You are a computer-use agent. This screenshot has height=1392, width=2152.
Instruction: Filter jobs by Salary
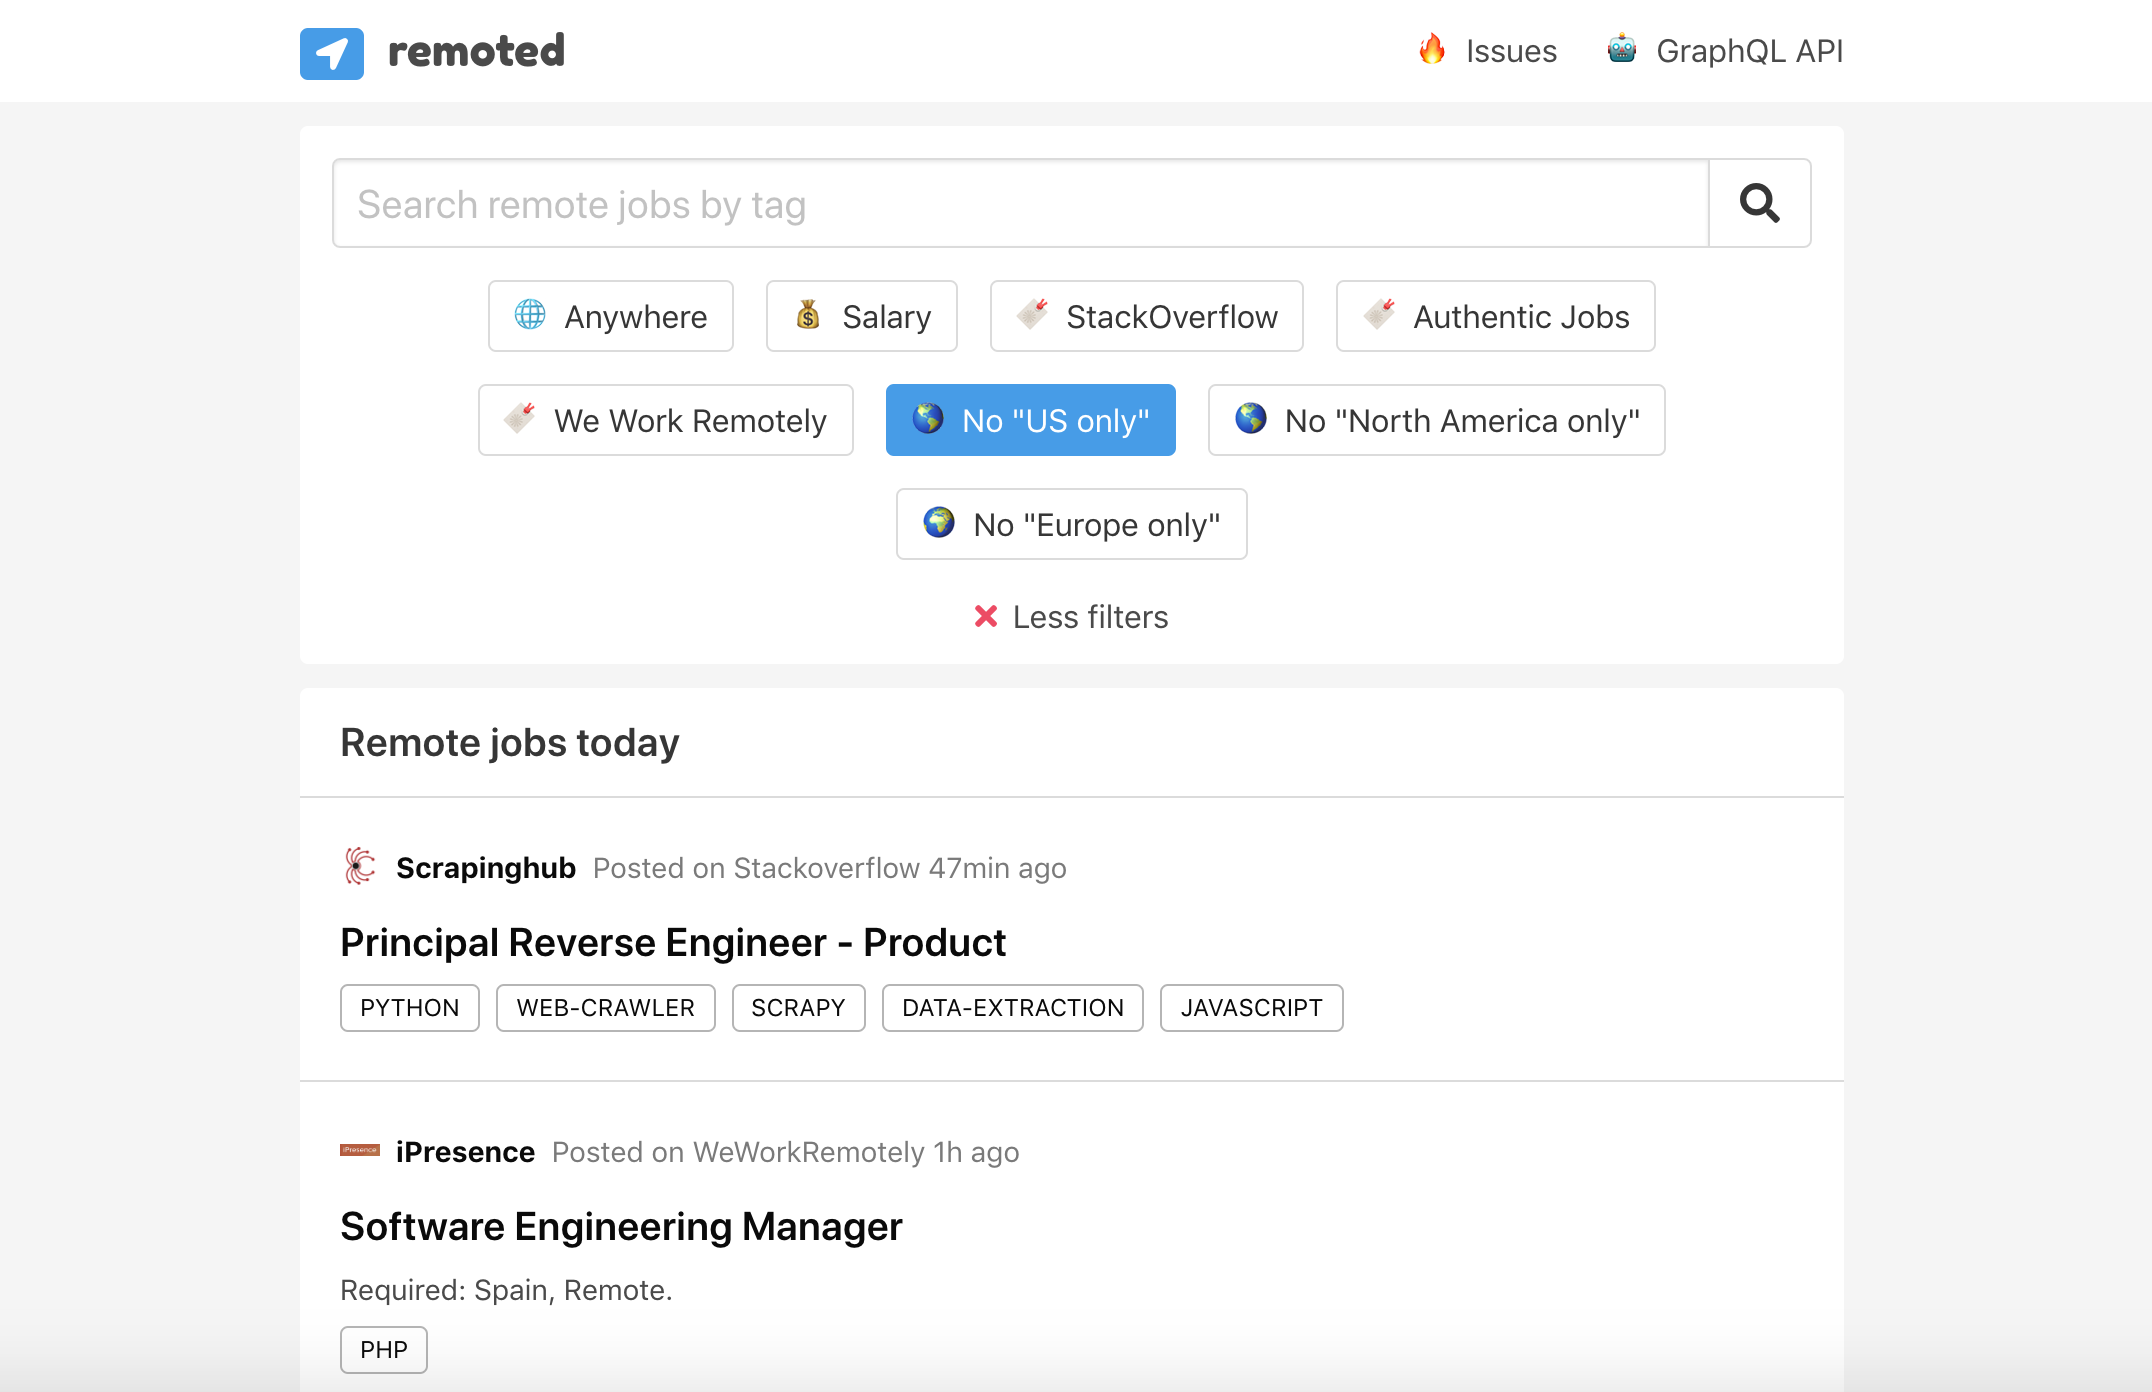point(861,316)
